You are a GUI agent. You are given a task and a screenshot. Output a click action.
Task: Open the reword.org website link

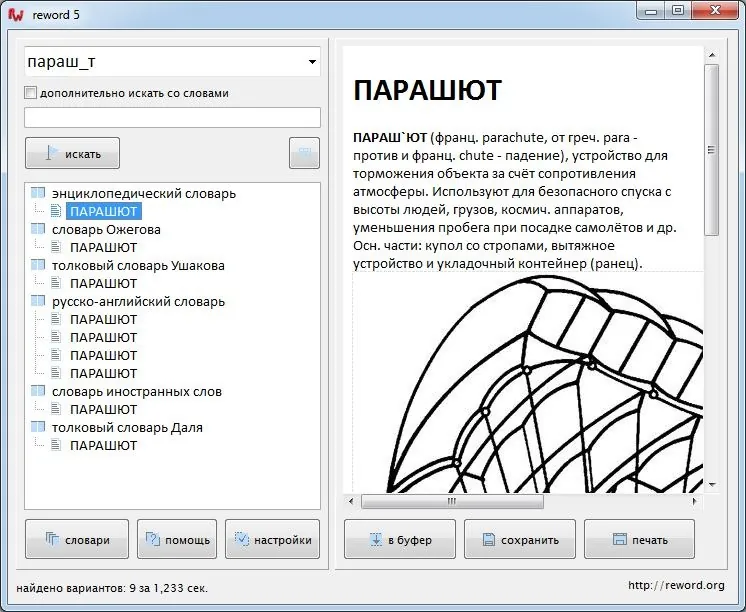click(676, 585)
